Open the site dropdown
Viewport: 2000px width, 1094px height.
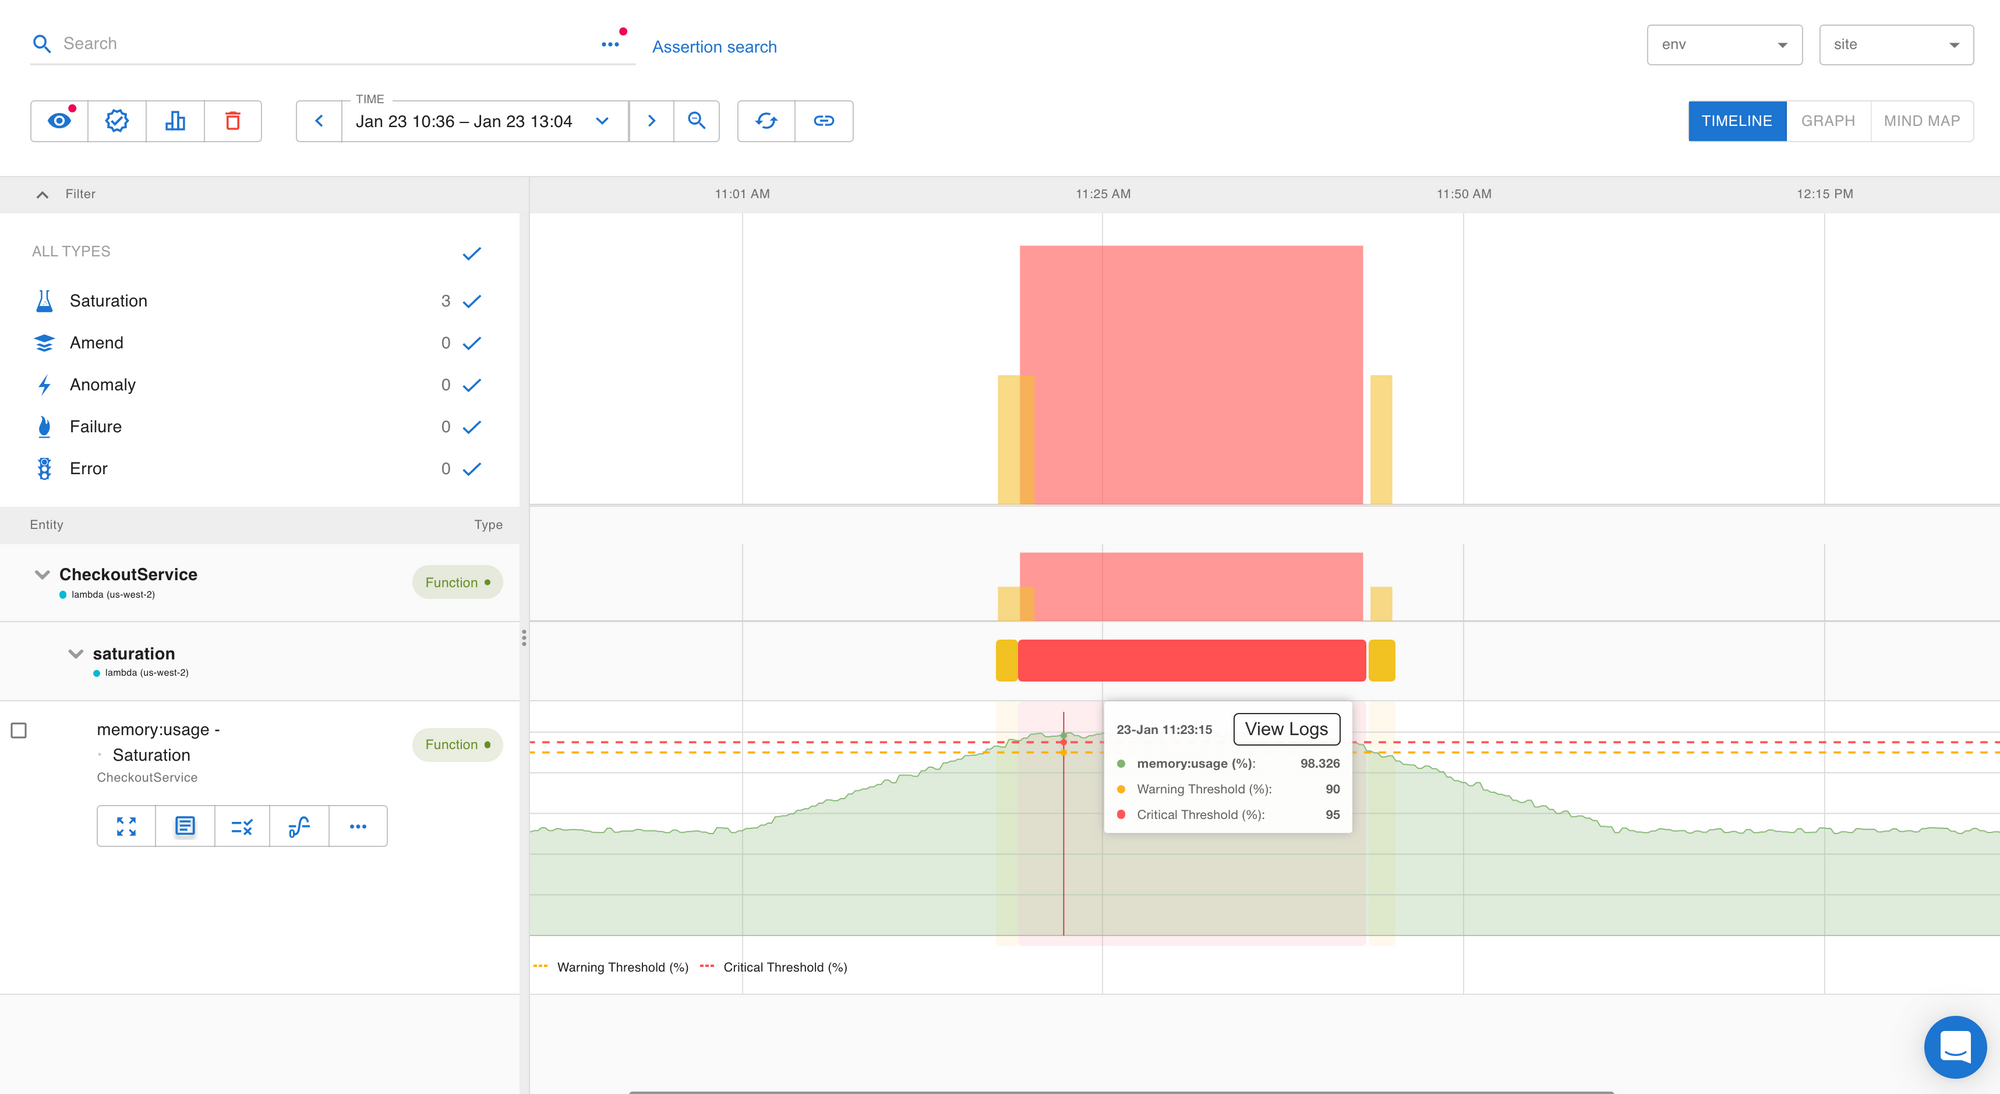pyautogui.click(x=1895, y=45)
